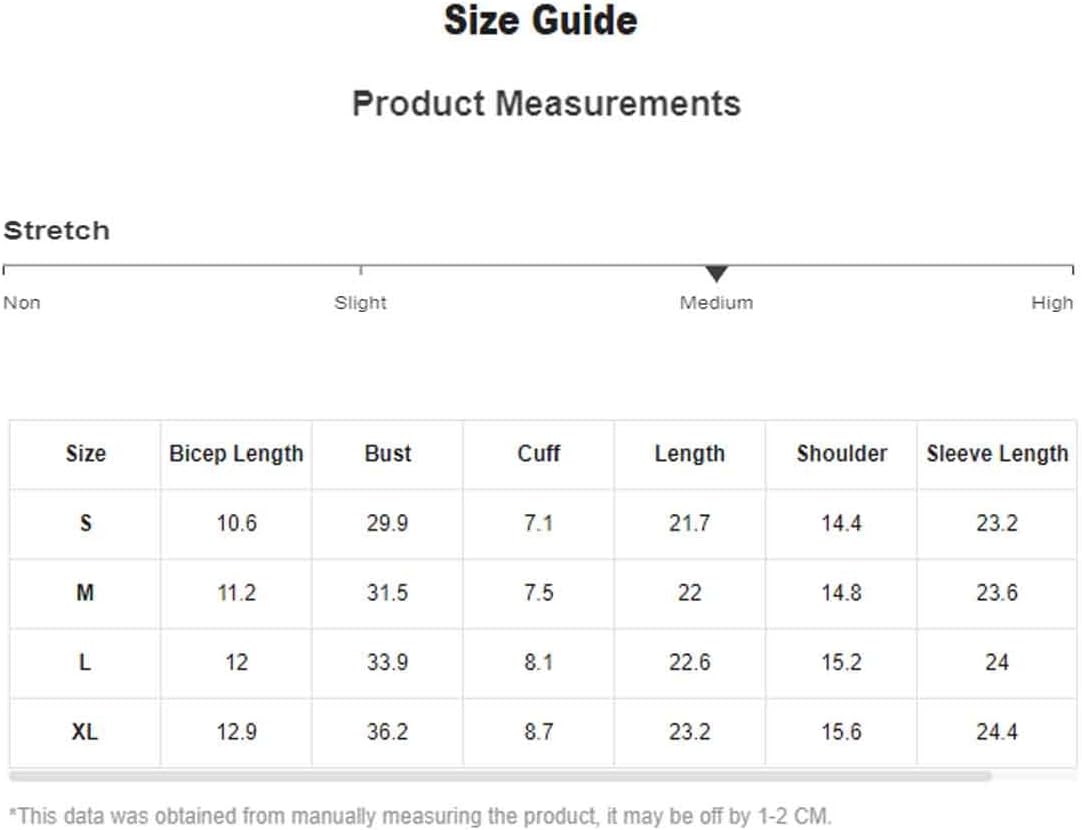
Task: Click the Cuff column header
Action: (x=539, y=454)
